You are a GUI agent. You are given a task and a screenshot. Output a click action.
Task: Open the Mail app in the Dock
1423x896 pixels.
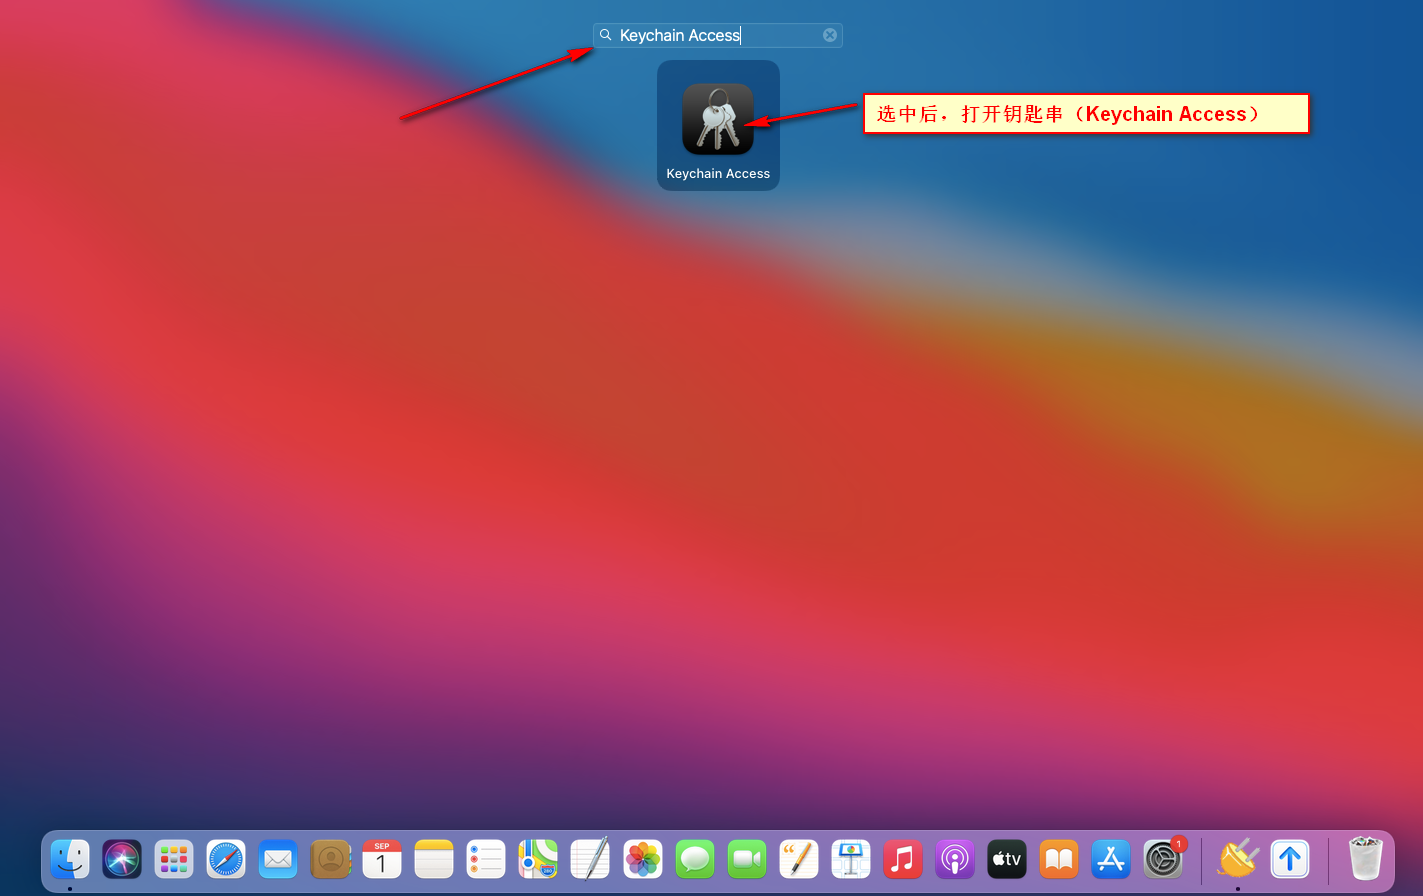[278, 859]
